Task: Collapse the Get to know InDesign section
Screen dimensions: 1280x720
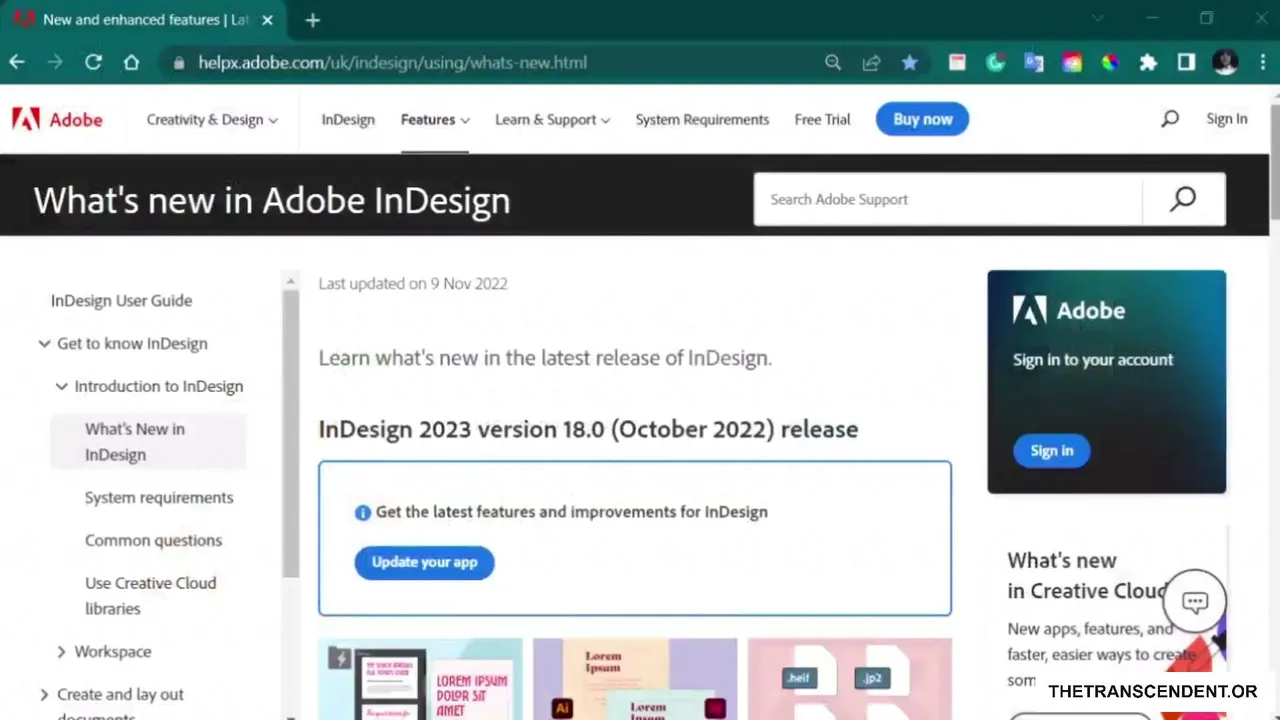Action: pyautogui.click(x=44, y=343)
